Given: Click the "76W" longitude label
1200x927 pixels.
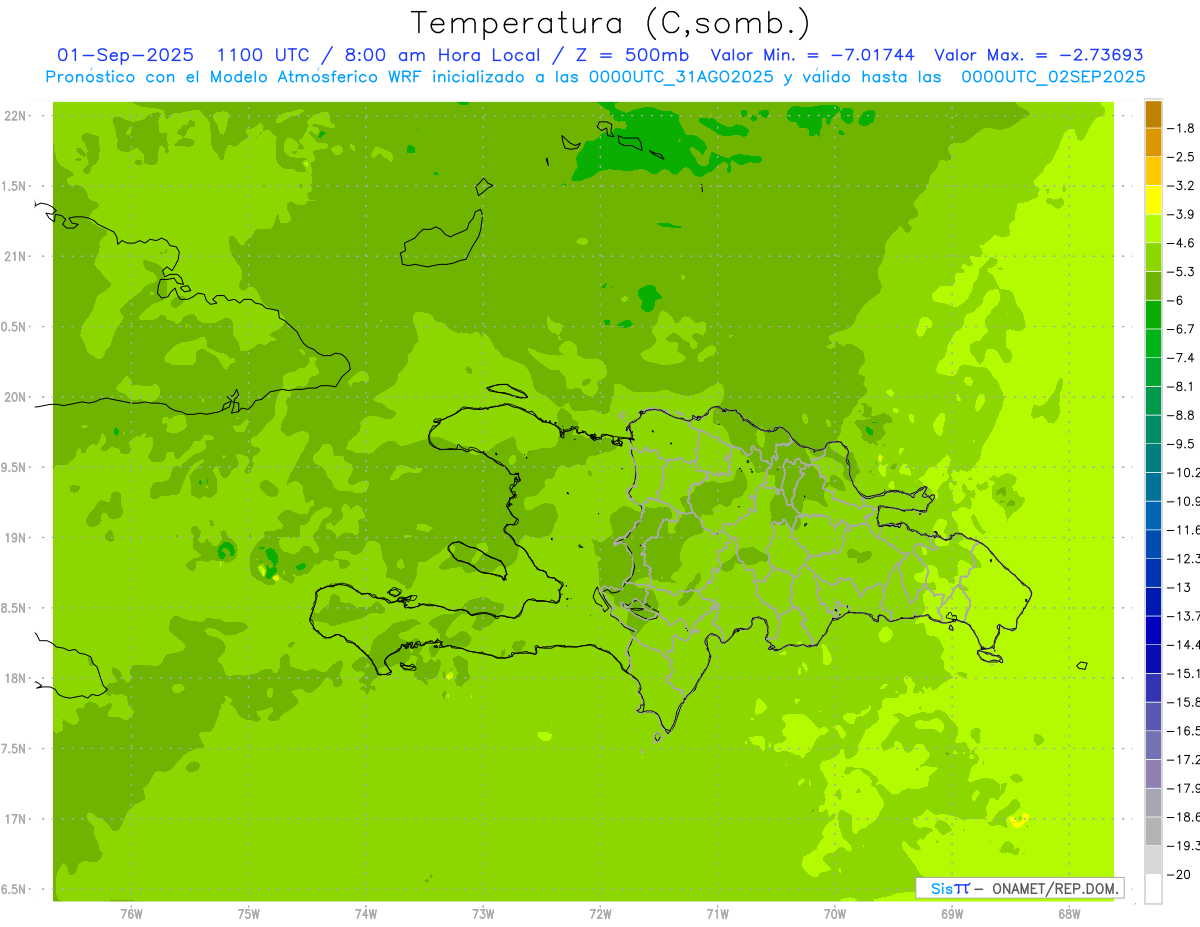Looking at the screenshot, I should coord(131,914).
